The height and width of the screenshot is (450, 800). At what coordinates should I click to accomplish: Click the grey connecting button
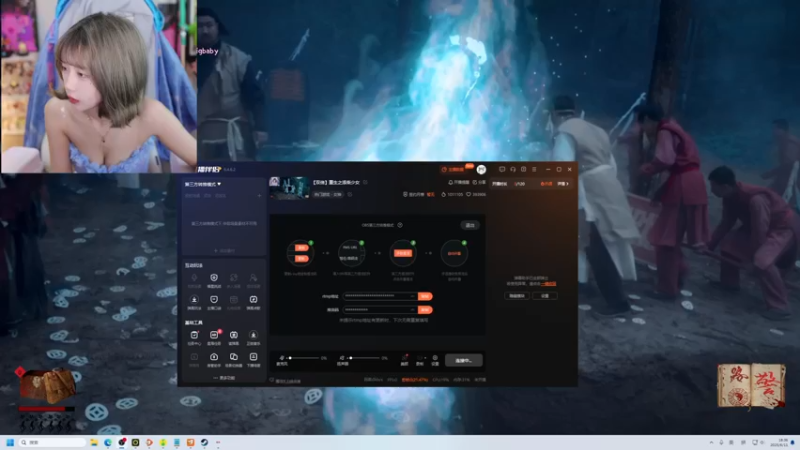click(464, 360)
